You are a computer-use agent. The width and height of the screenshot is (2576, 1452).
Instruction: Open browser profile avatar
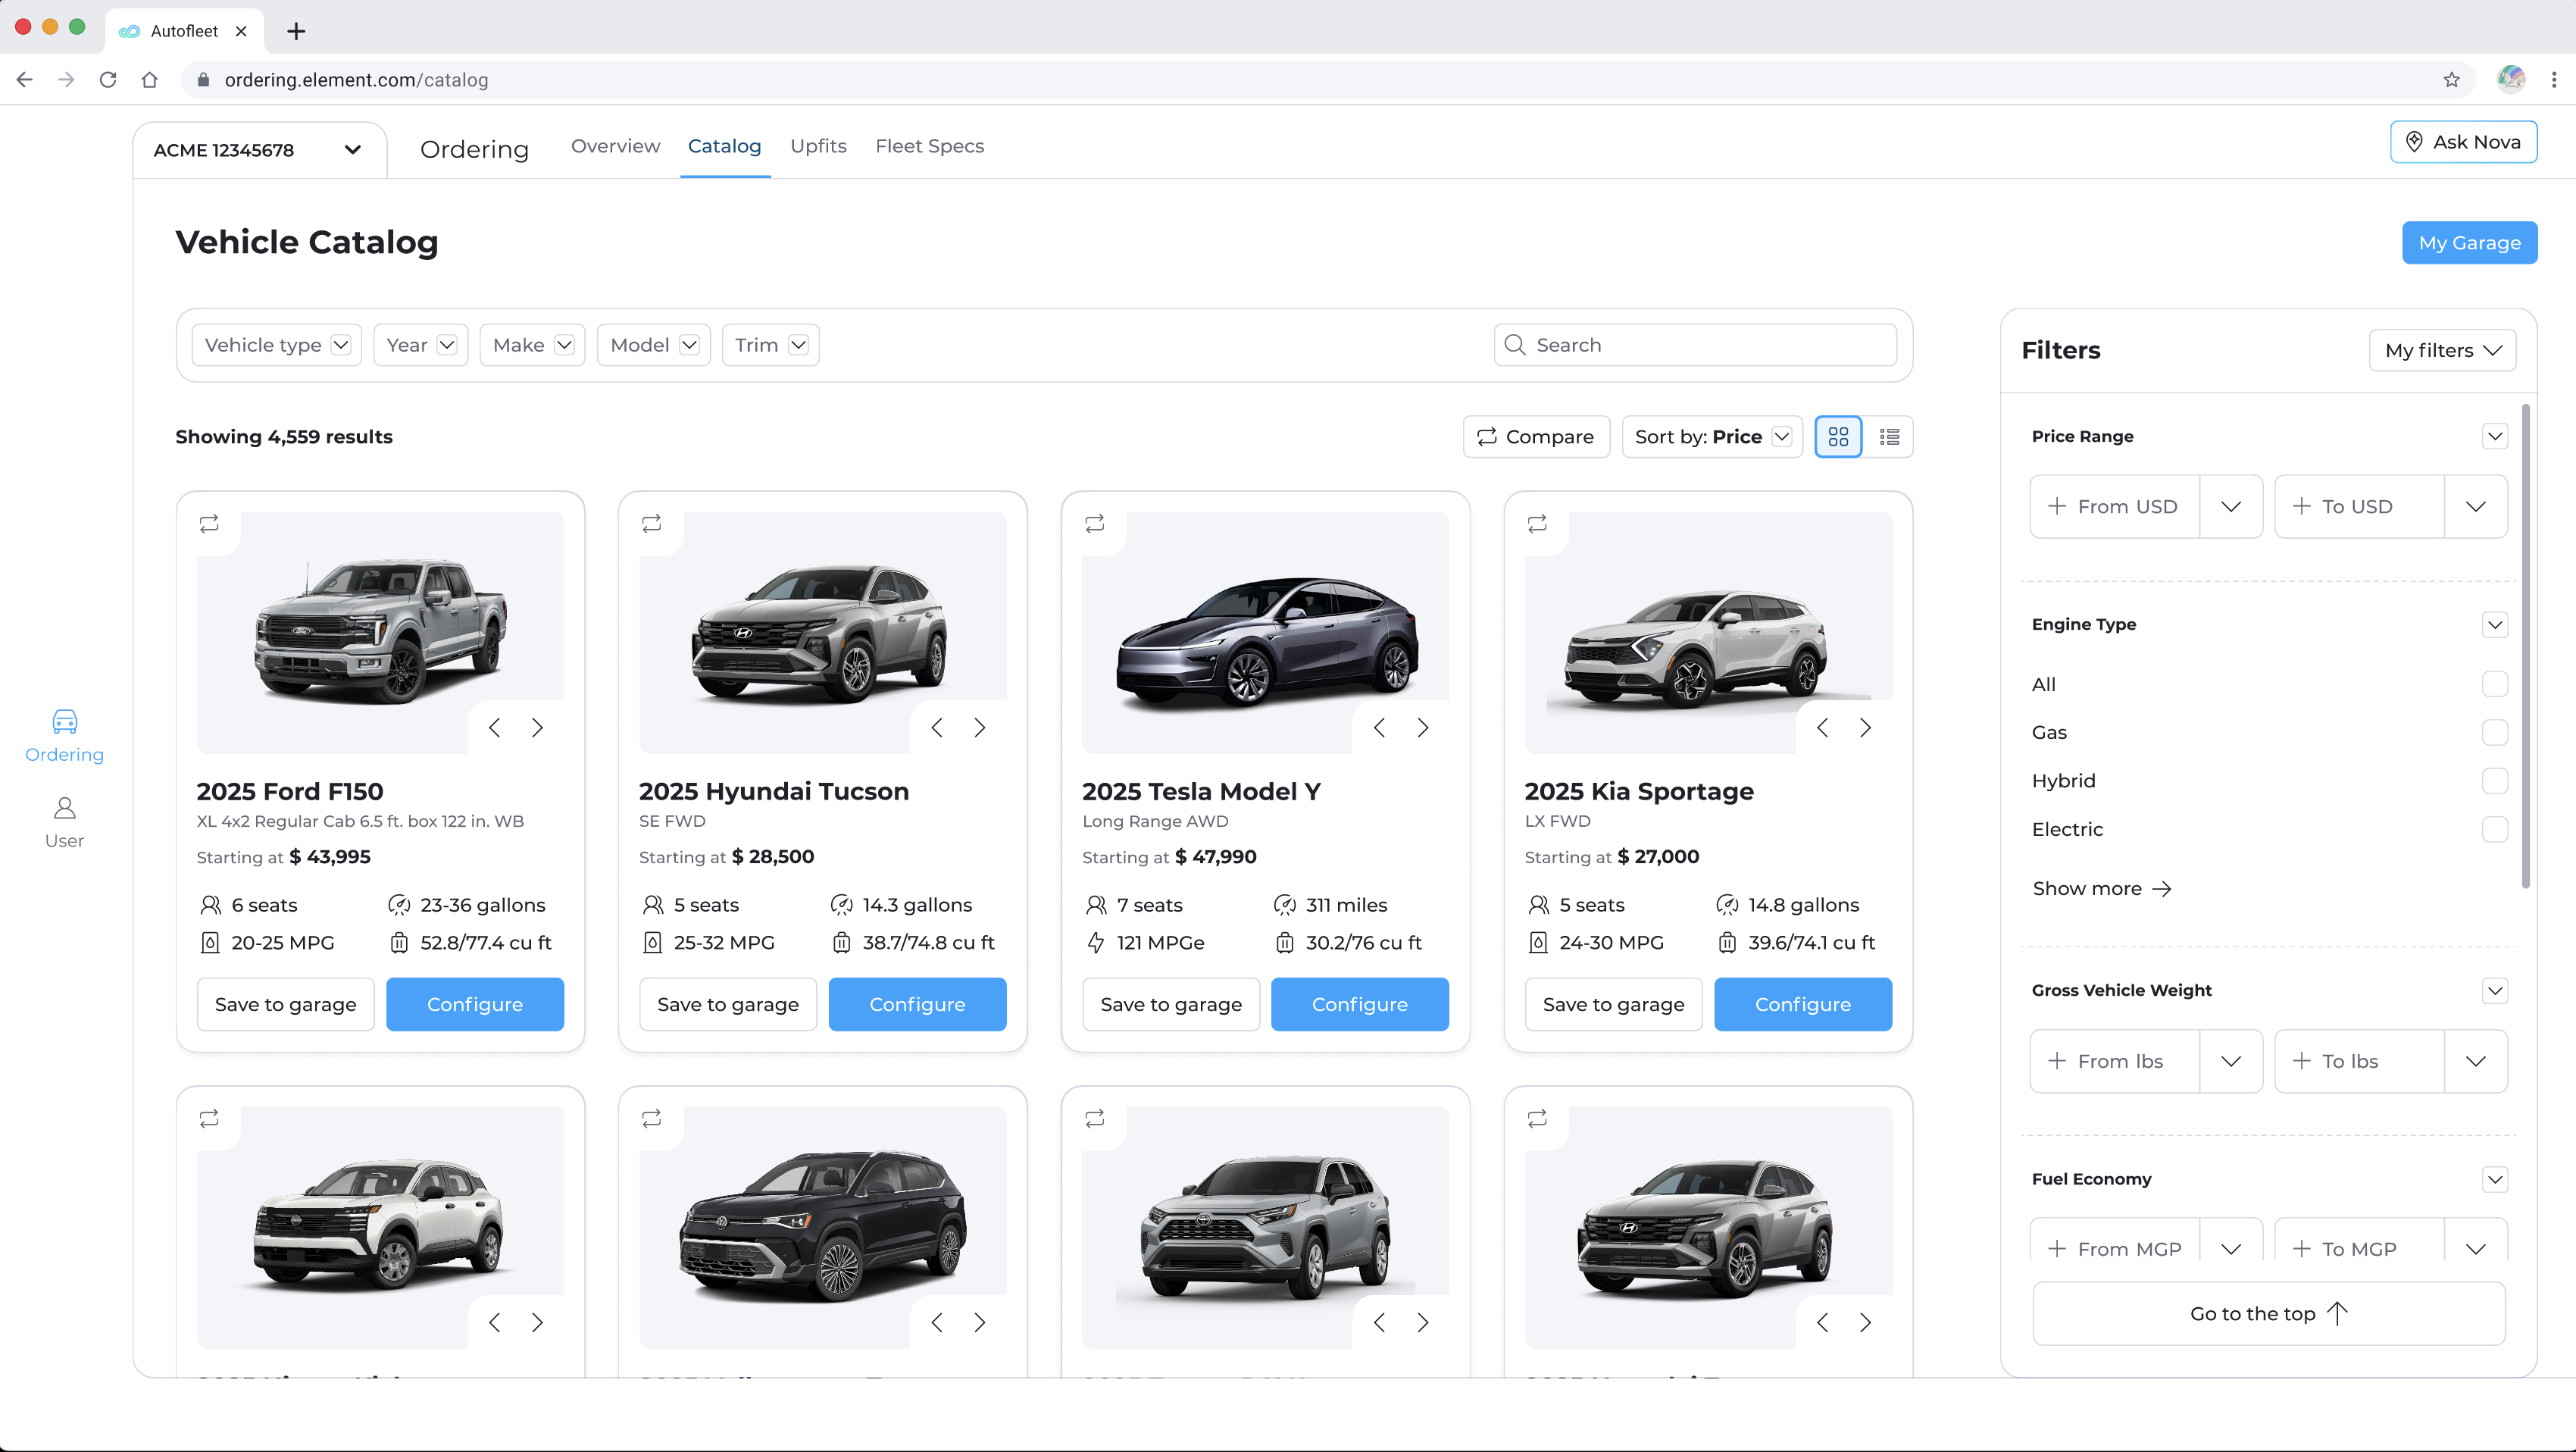(x=2511, y=79)
